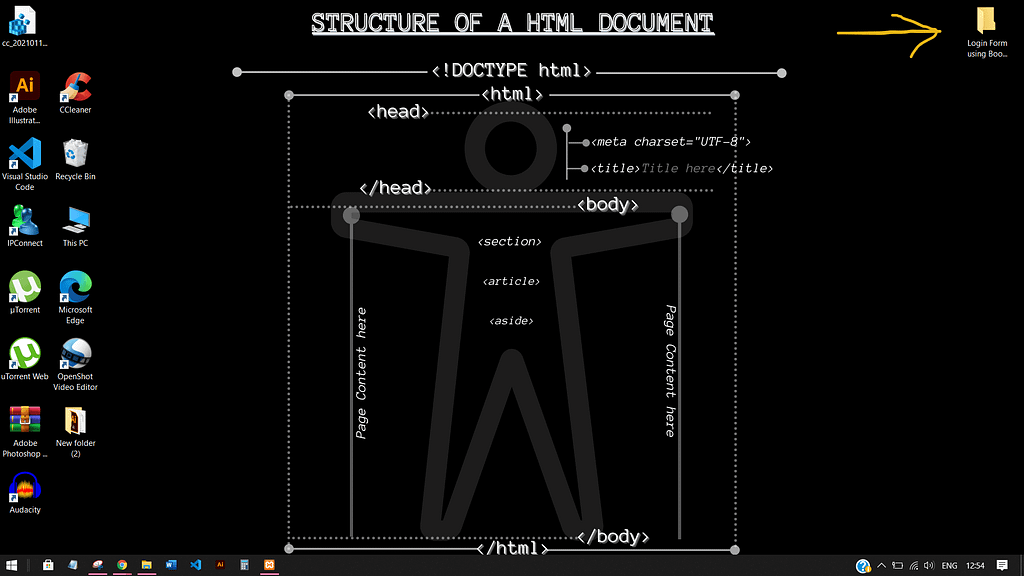Image resolution: width=1024 pixels, height=576 pixels.
Task: Click the network icon to view Wi-Fi options
Action: (x=913, y=566)
